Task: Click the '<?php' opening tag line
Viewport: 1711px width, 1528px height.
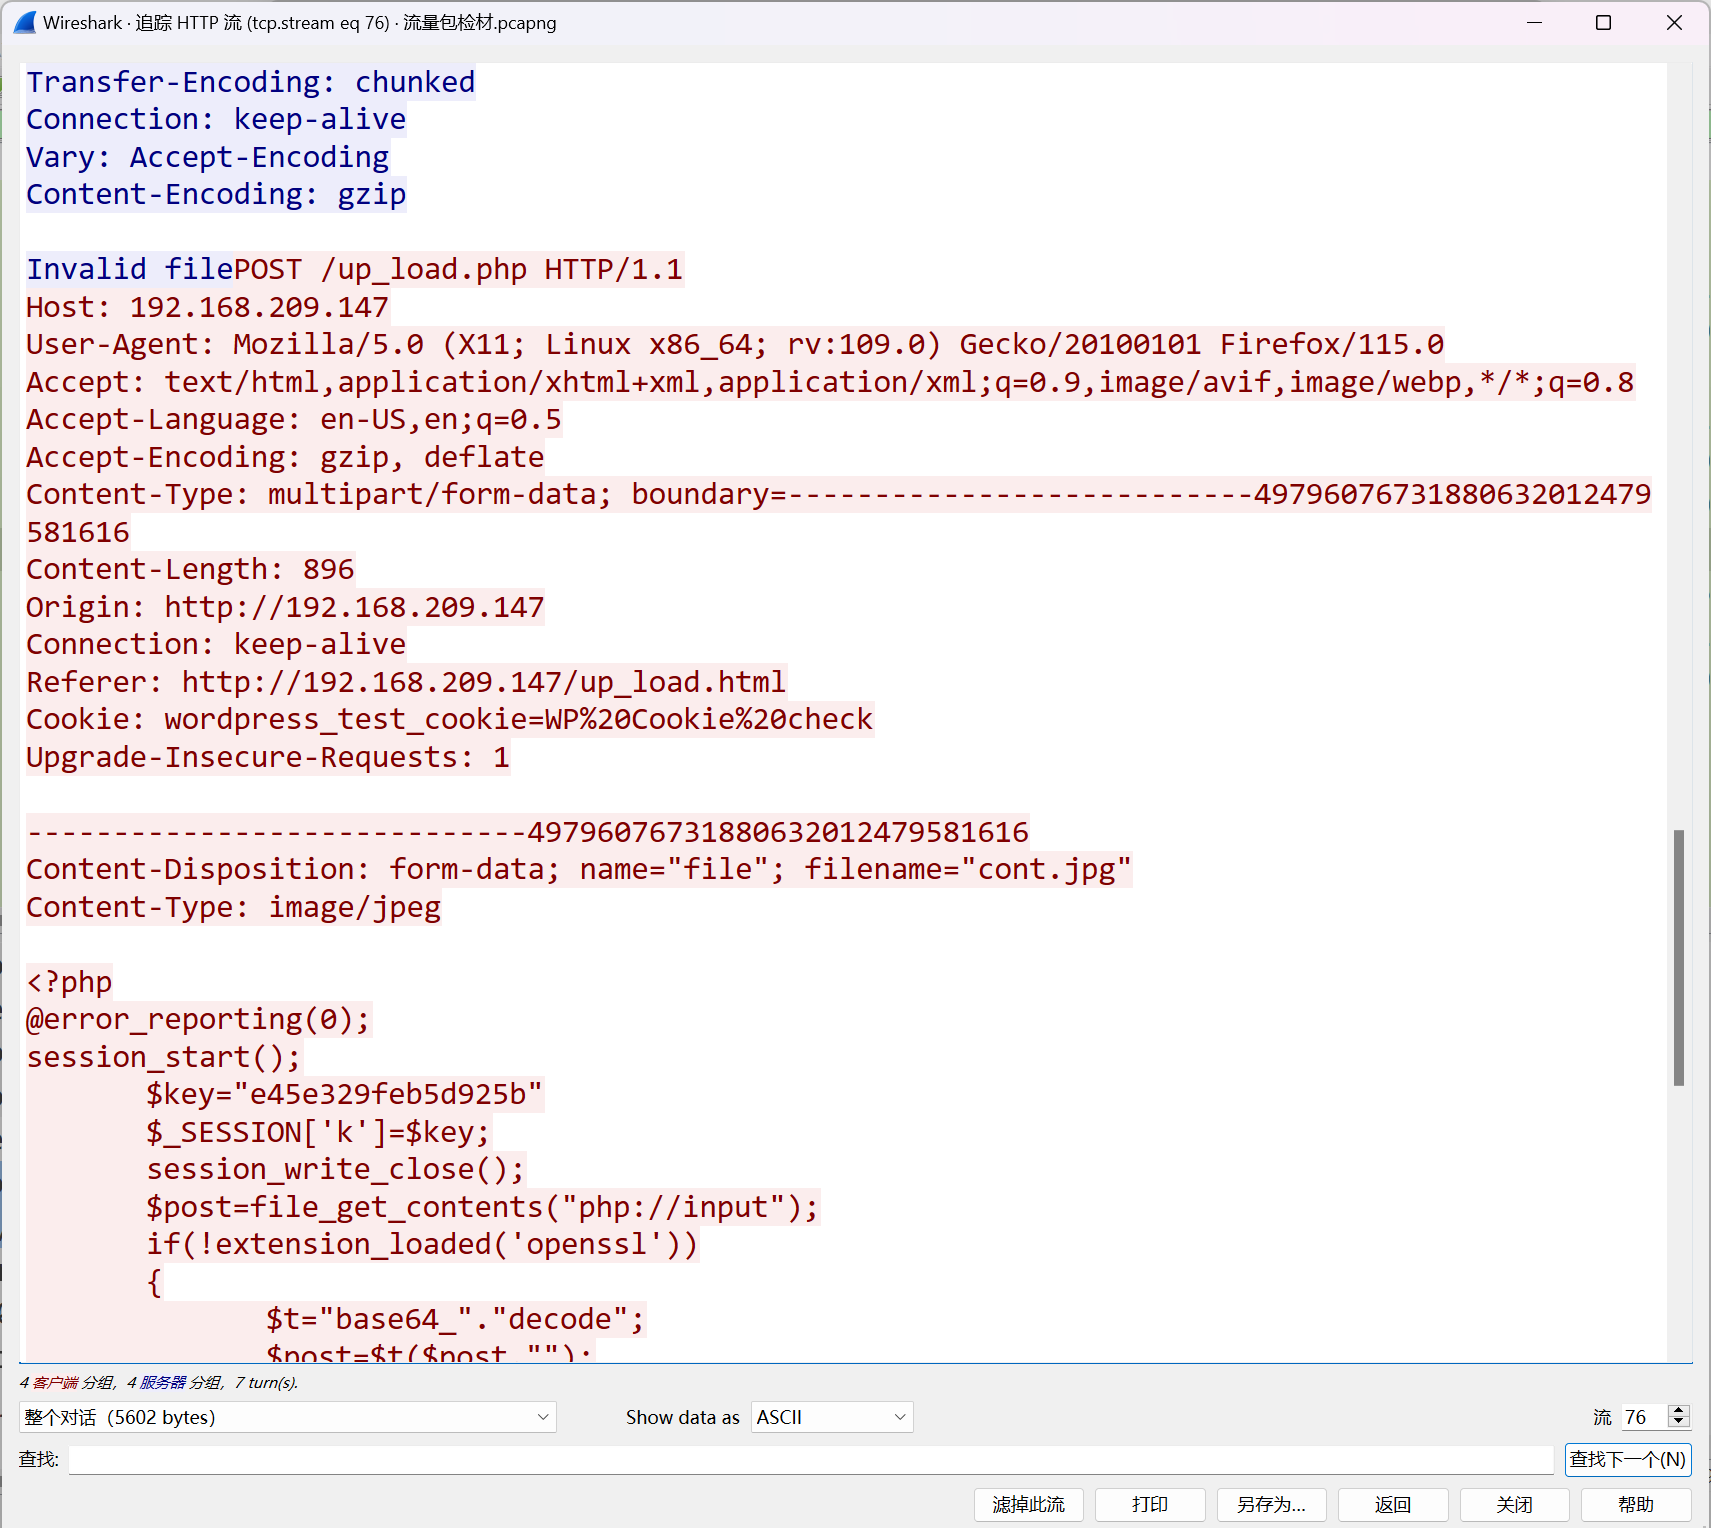Action: [x=69, y=982]
